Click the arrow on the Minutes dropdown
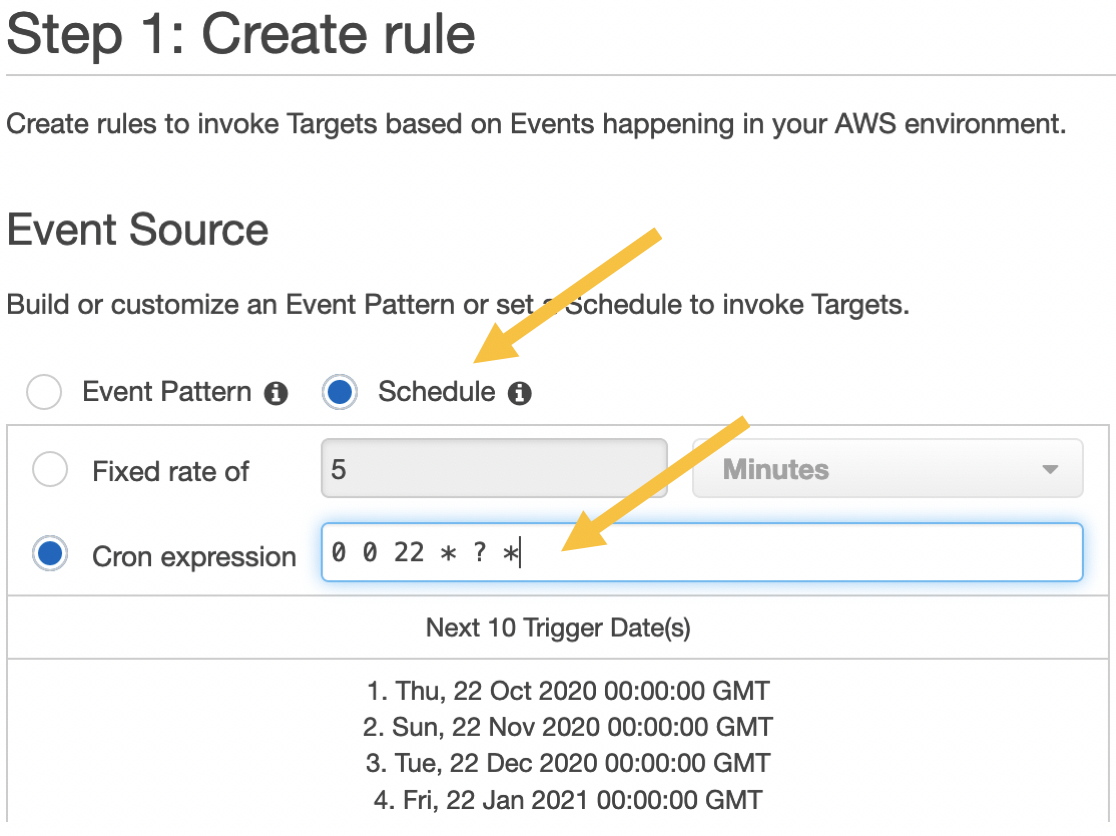 coord(1049,469)
